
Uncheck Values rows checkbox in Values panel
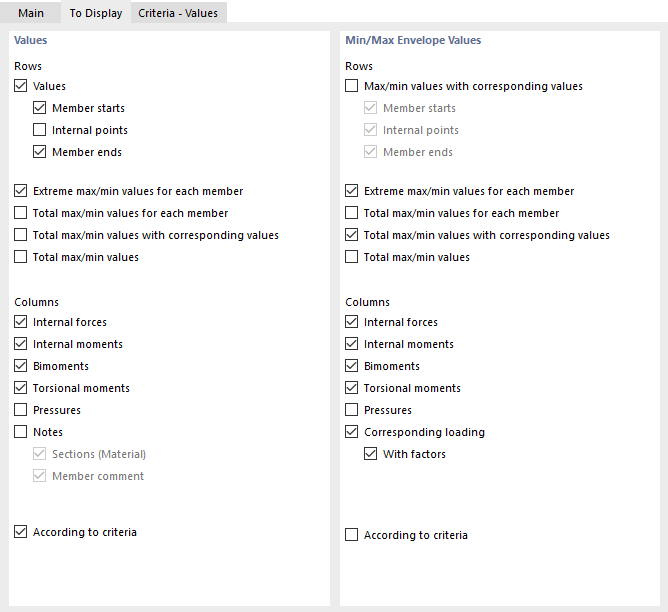[x=21, y=86]
